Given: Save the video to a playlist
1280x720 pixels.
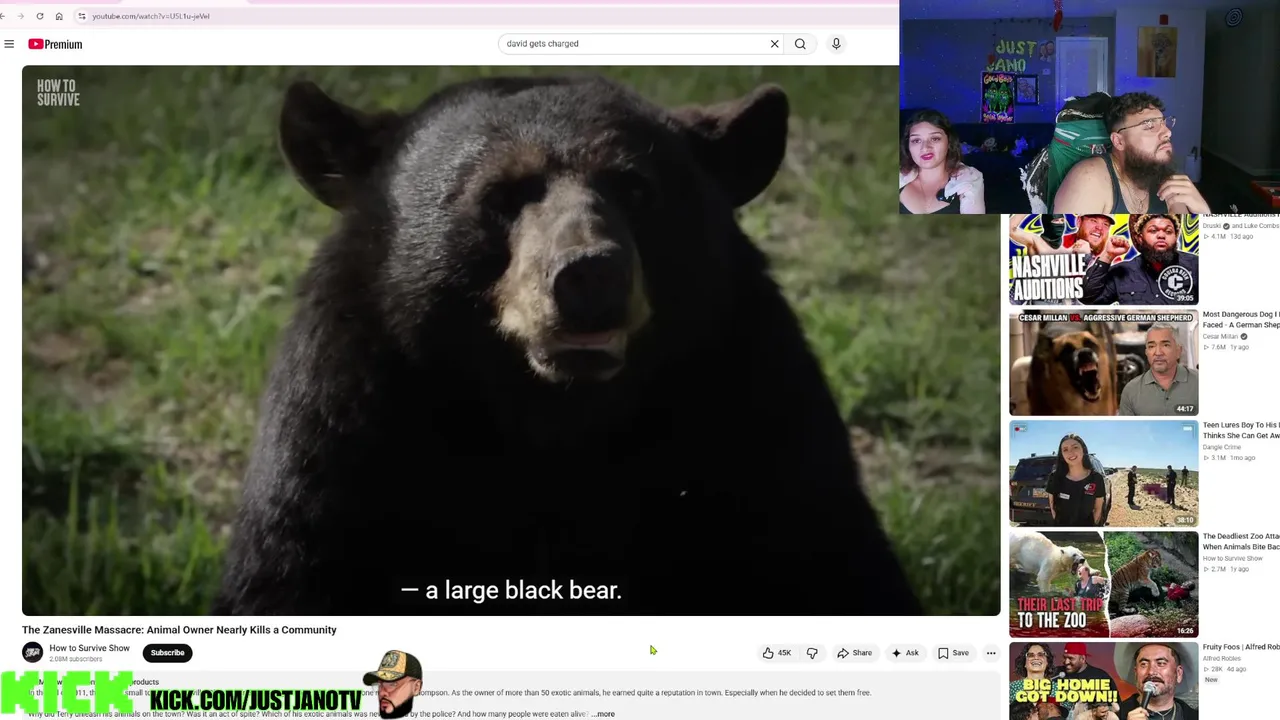Looking at the screenshot, I should 953,653.
